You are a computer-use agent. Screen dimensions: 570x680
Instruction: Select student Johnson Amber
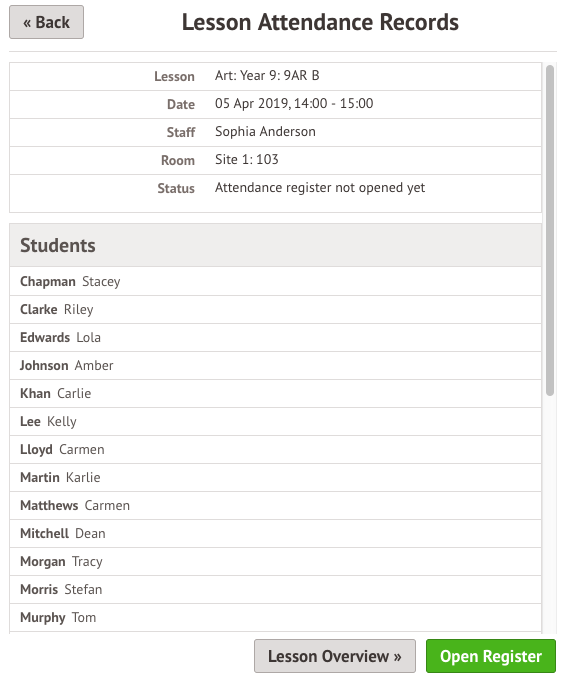click(275, 366)
